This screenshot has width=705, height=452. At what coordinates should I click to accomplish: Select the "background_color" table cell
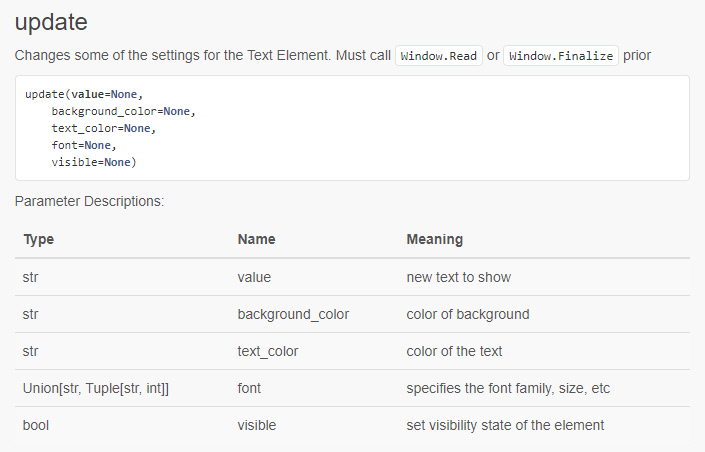pyautogui.click(x=293, y=314)
